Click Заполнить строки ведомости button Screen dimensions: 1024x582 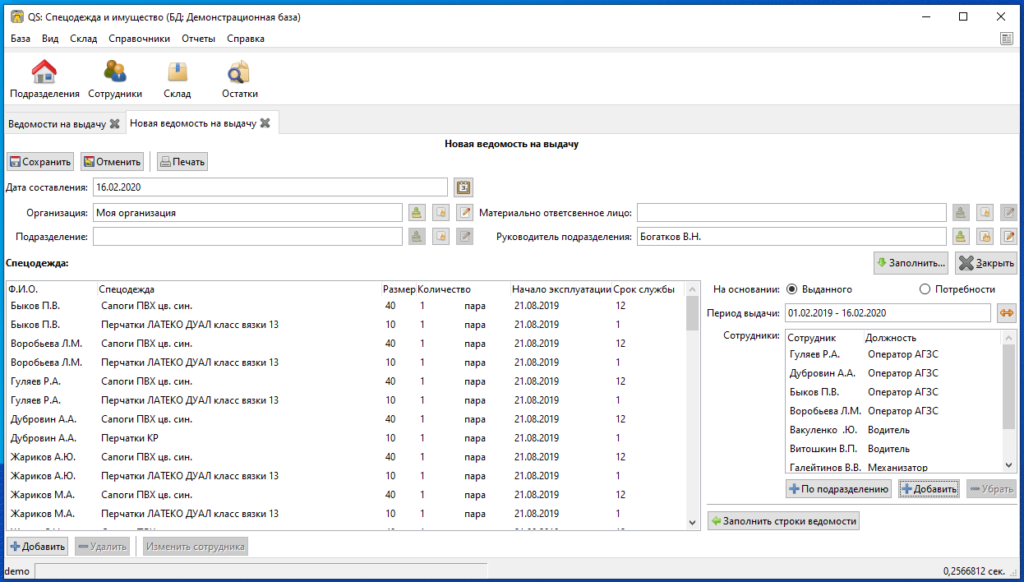[x=783, y=521]
